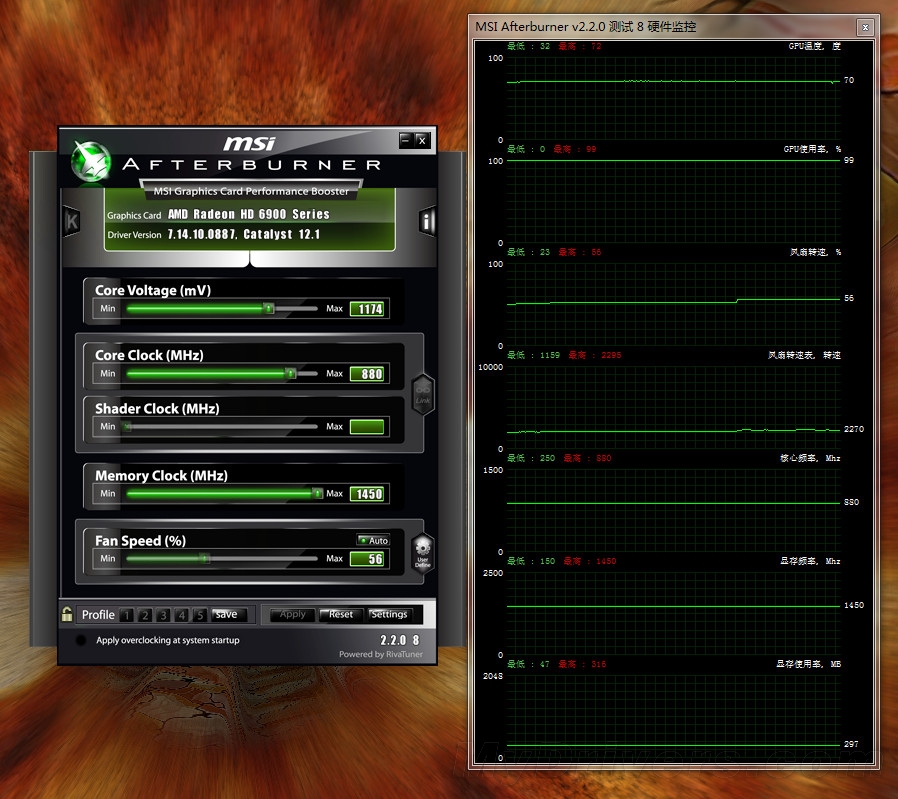Open the information i side button
898x799 pixels.
427,221
